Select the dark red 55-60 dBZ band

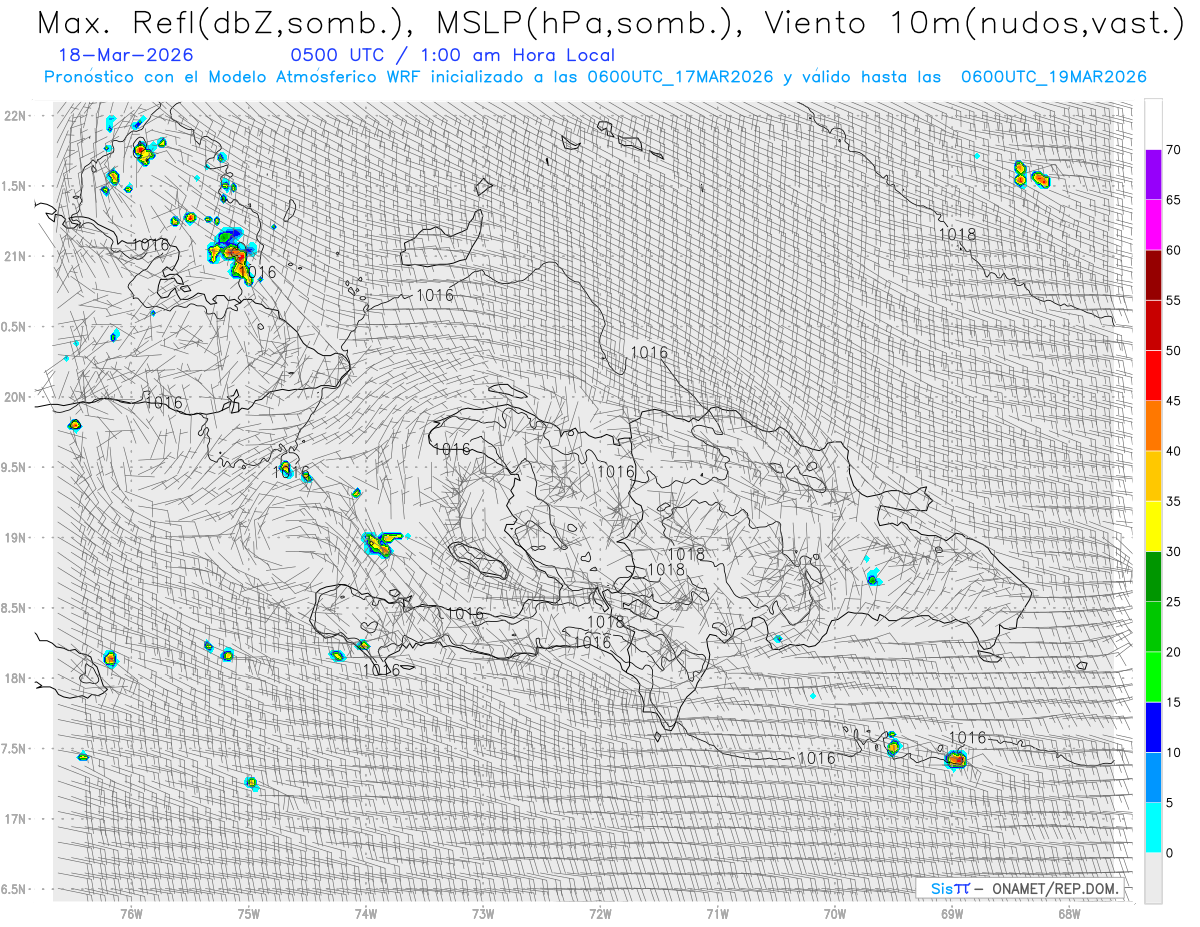click(x=1153, y=275)
